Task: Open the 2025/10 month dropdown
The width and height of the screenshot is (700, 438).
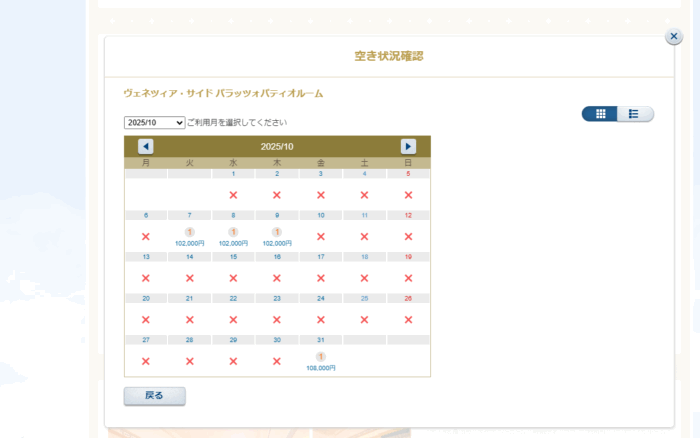Action: [154, 122]
